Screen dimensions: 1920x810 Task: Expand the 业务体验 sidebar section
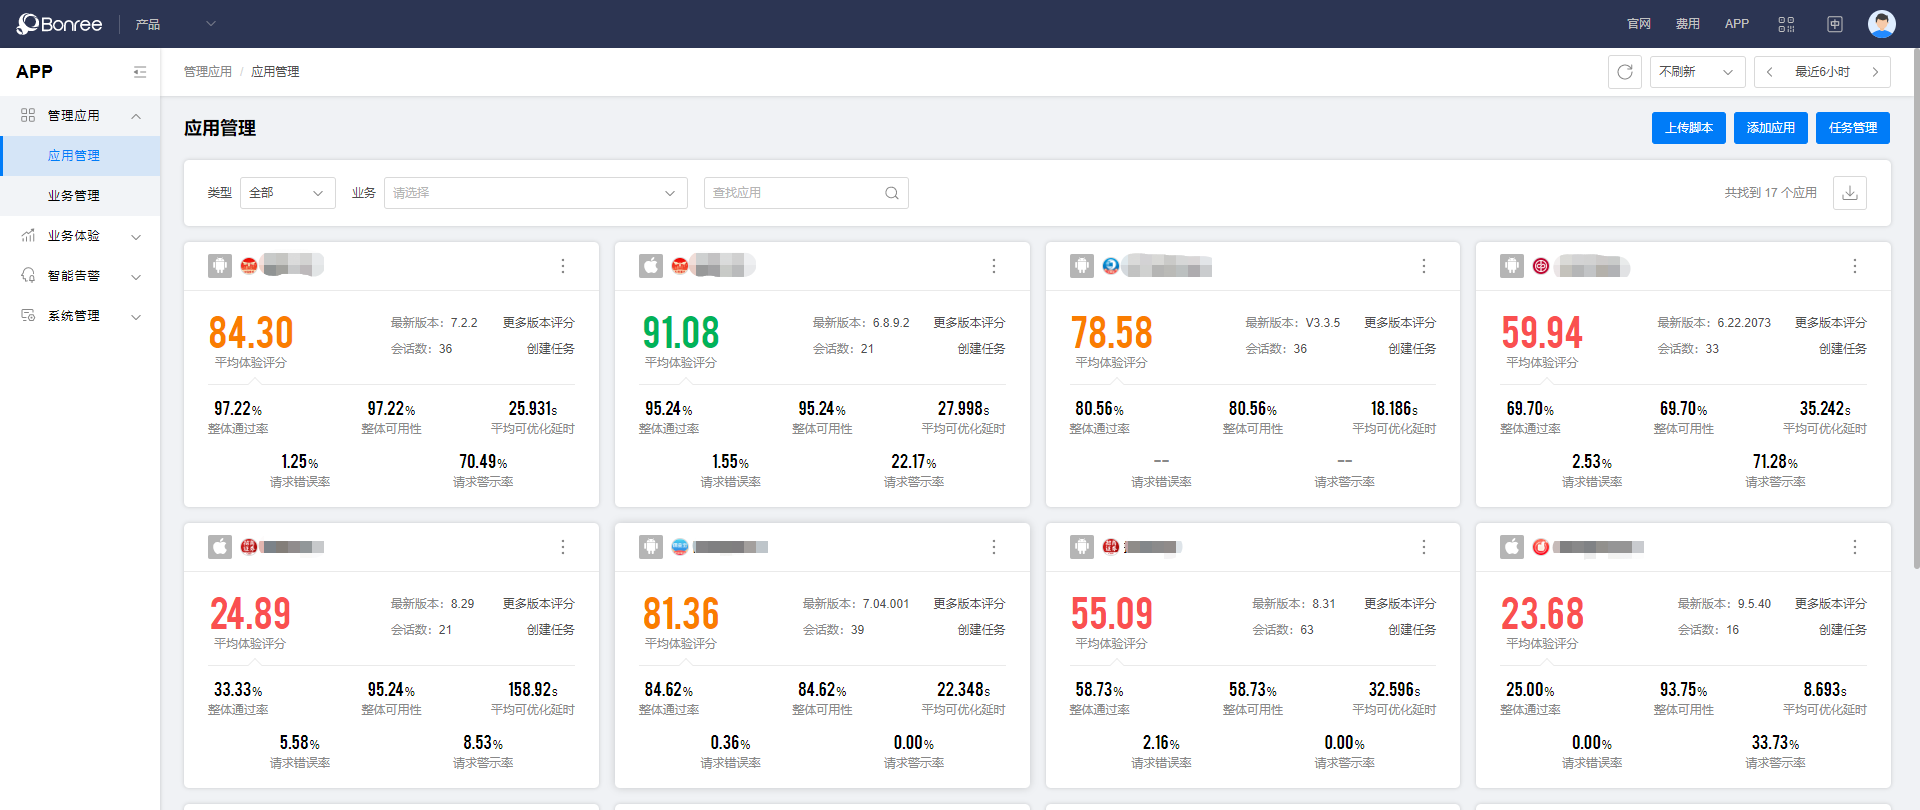click(80, 236)
